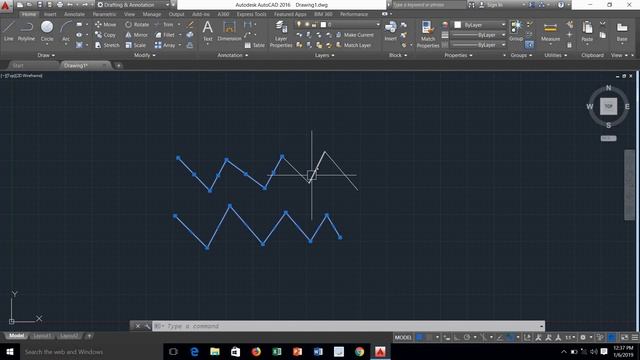640x360 pixels.
Task: Expand the Draw panel
Action: coord(46,55)
